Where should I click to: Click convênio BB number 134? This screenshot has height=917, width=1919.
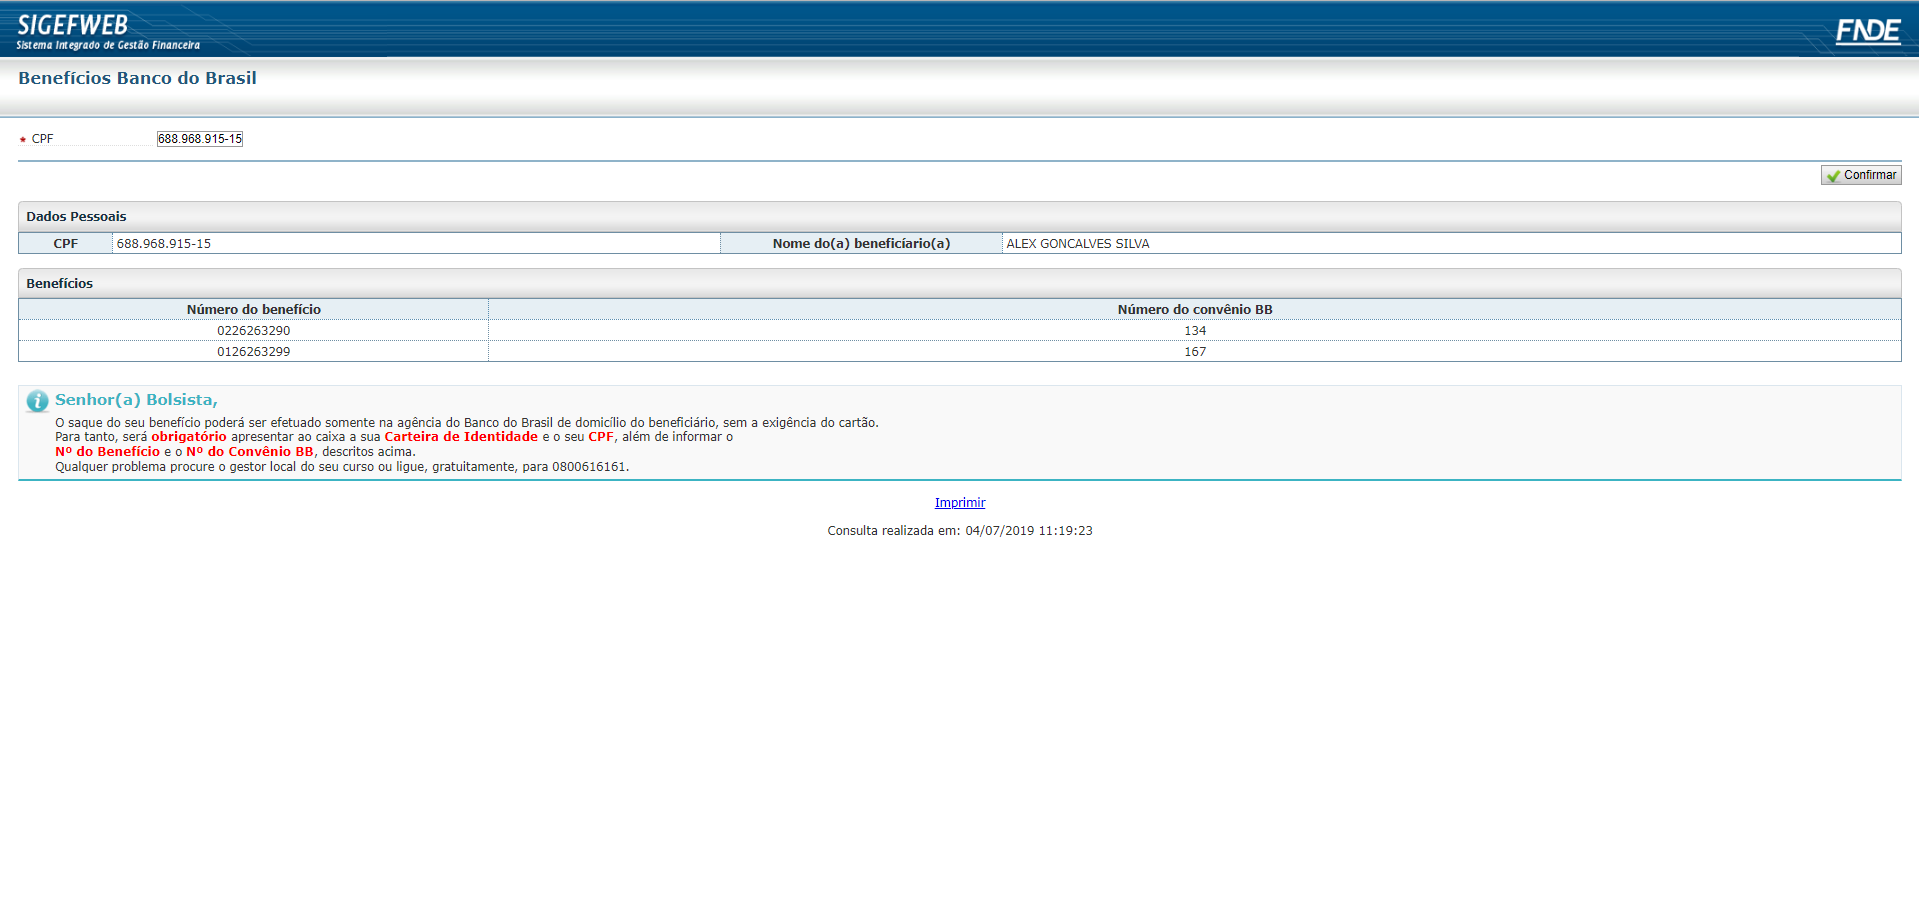pyautogui.click(x=1194, y=331)
